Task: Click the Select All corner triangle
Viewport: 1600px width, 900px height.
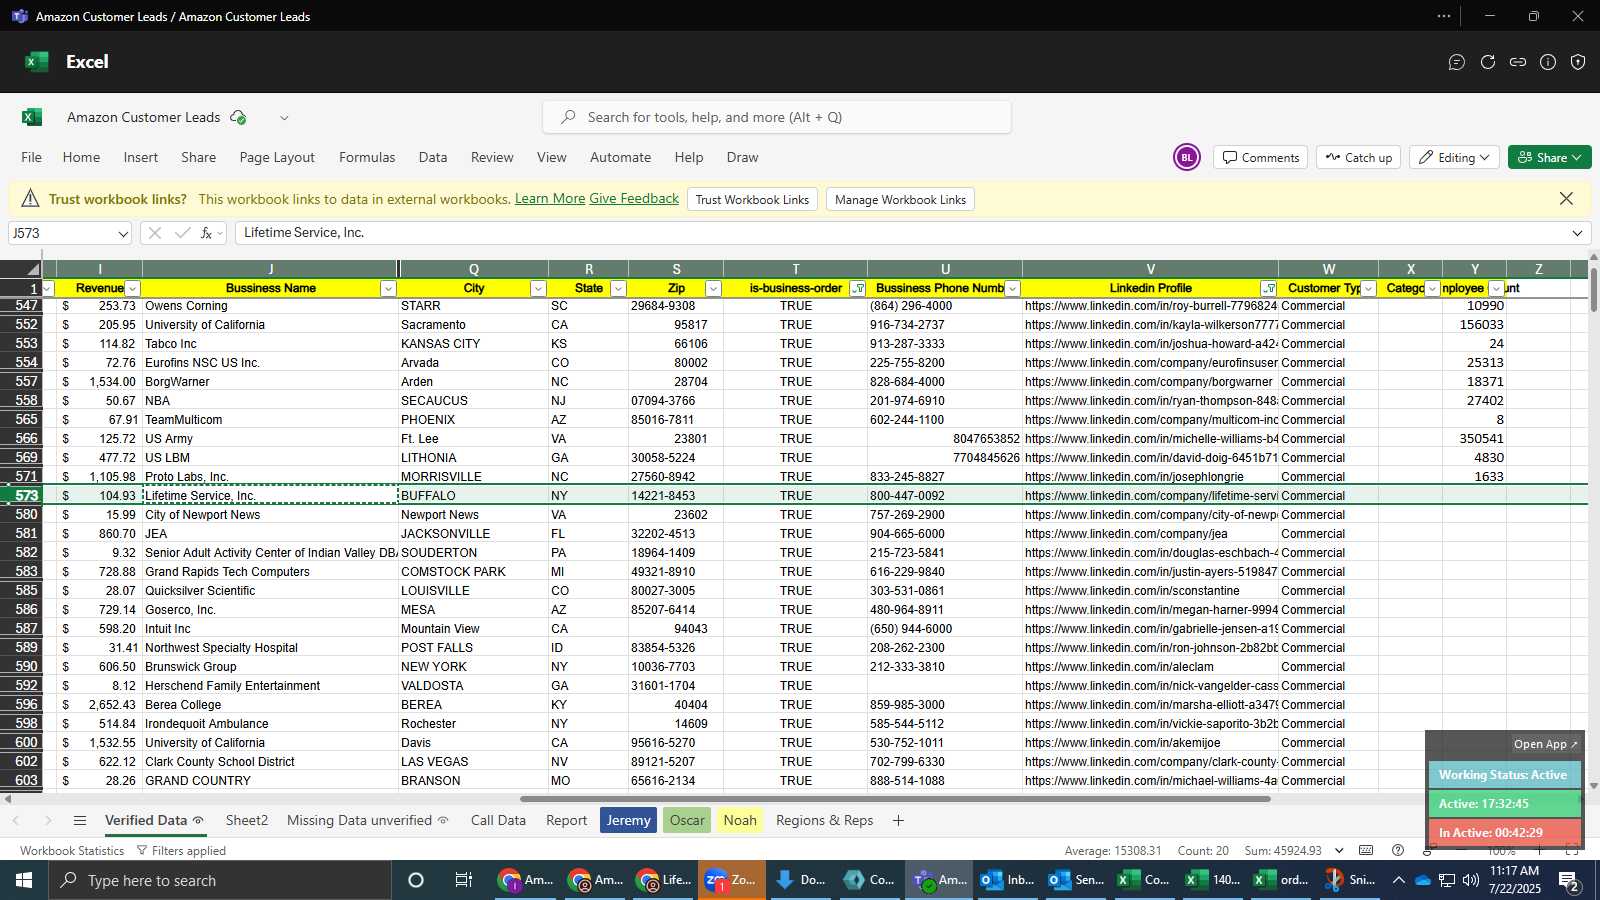Action: pos(33,269)
